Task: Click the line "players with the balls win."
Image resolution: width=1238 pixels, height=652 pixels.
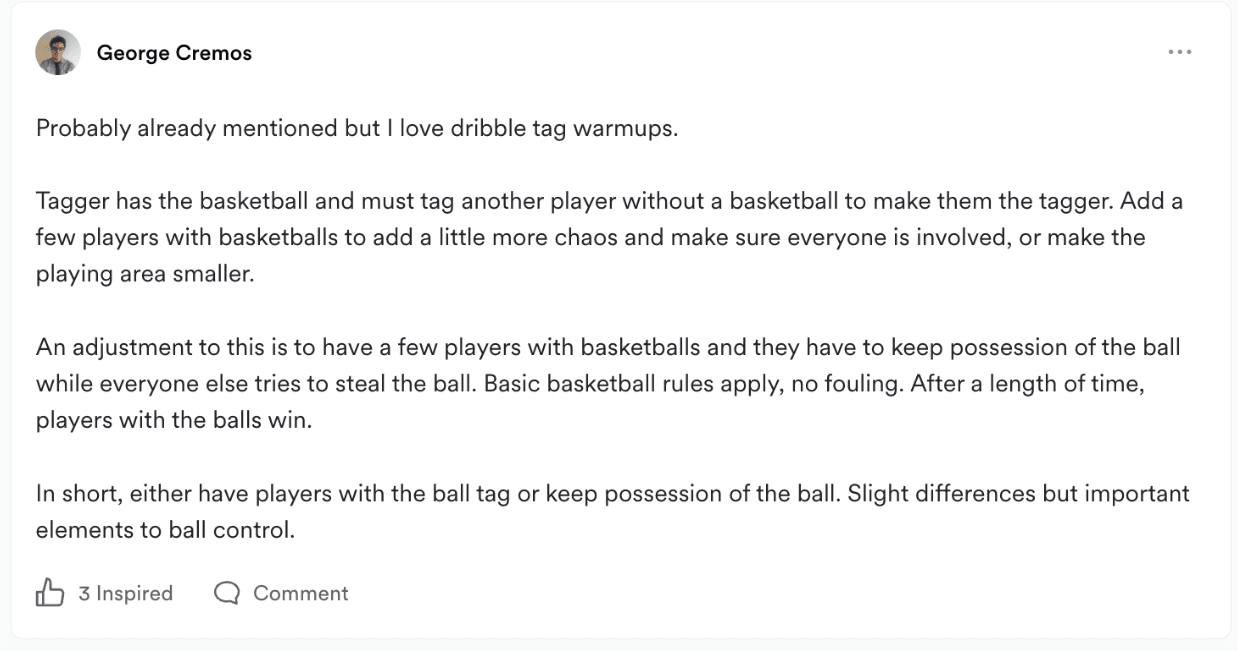Action: click(x=174, y=420)
